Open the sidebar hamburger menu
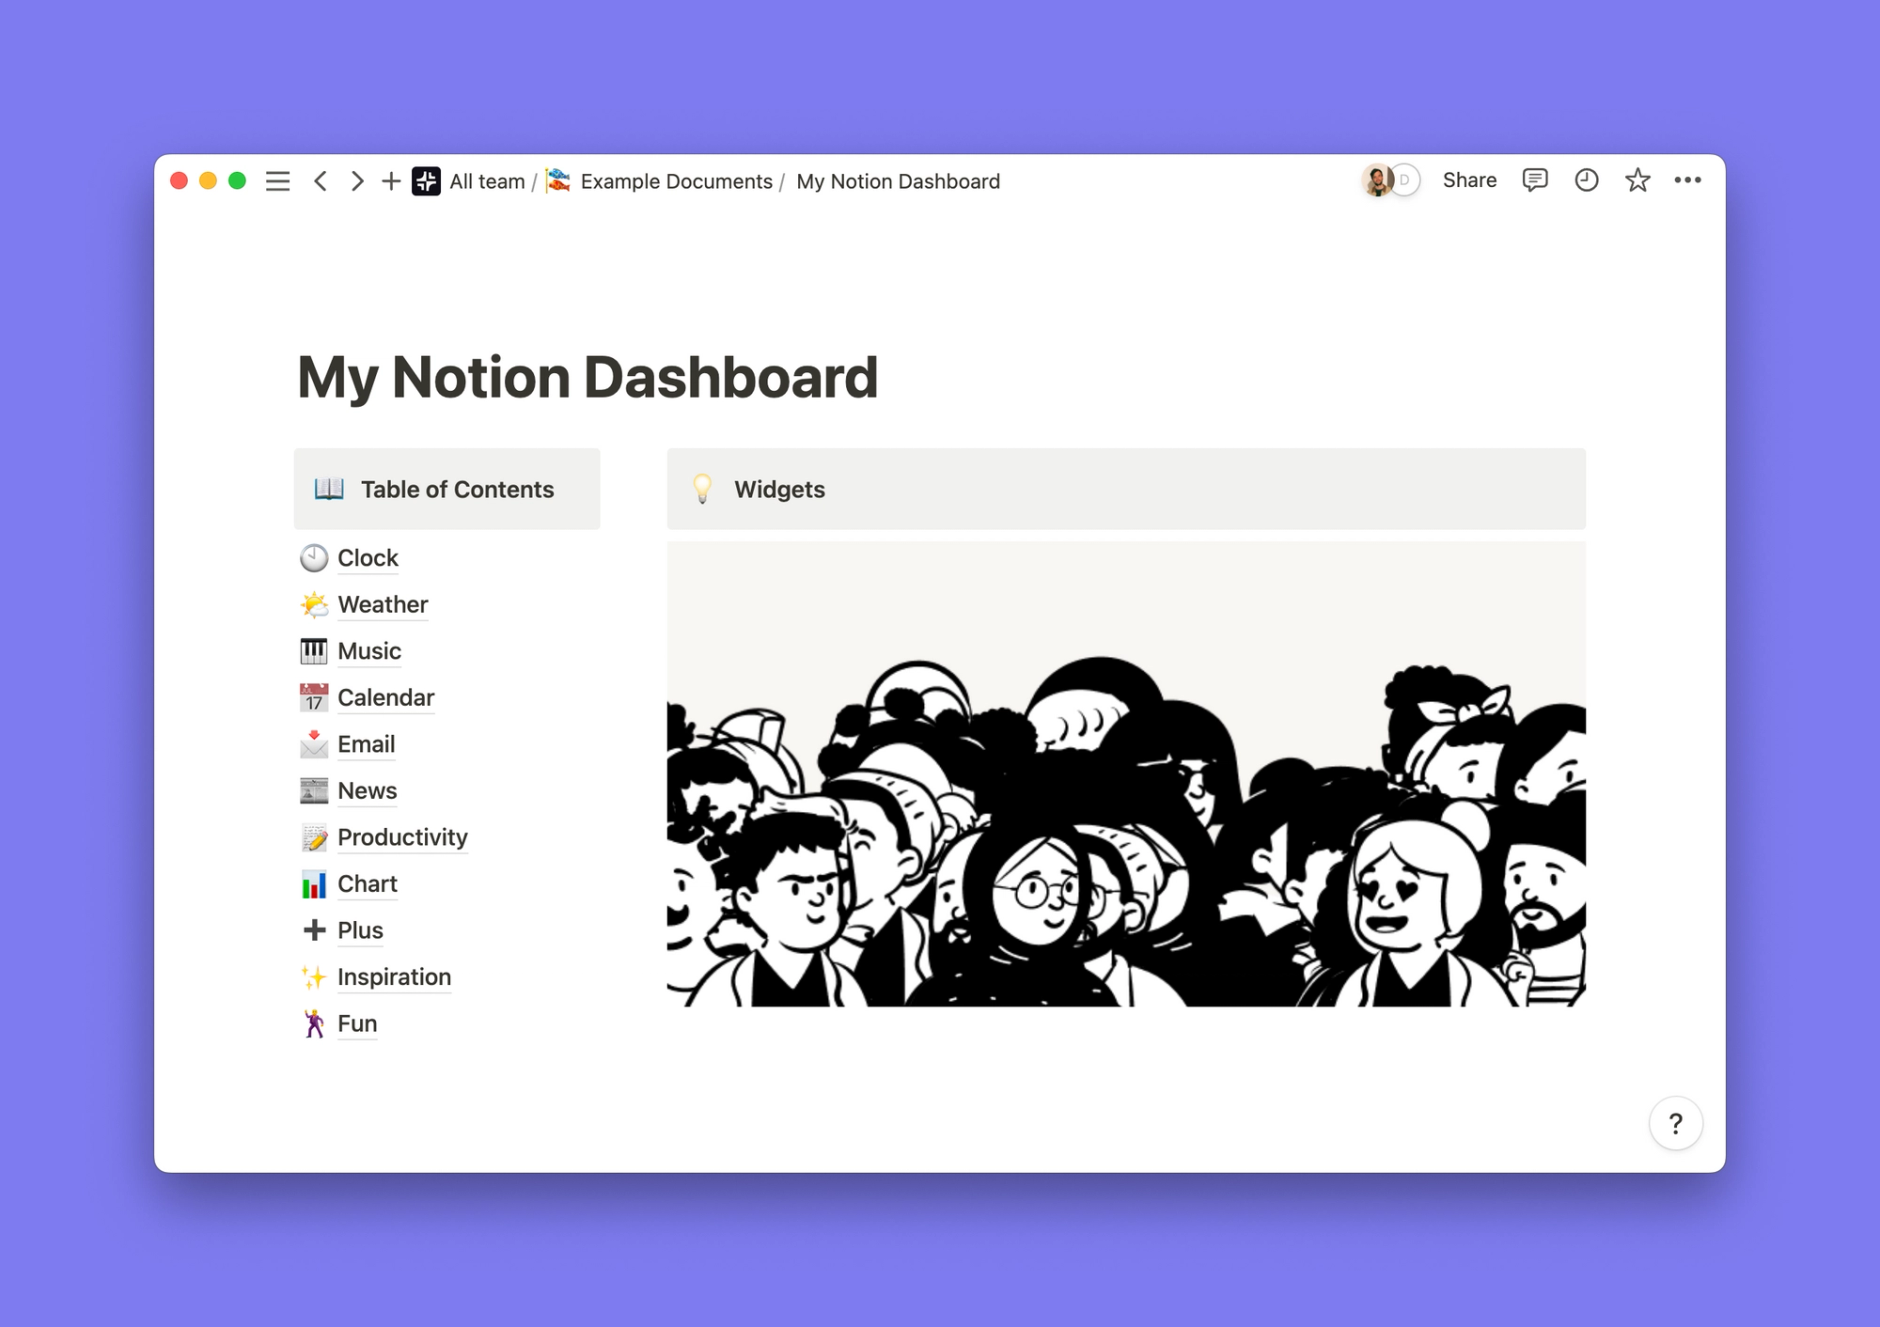The height and width of the screenshot is (1327, 1880). [278, 181]
